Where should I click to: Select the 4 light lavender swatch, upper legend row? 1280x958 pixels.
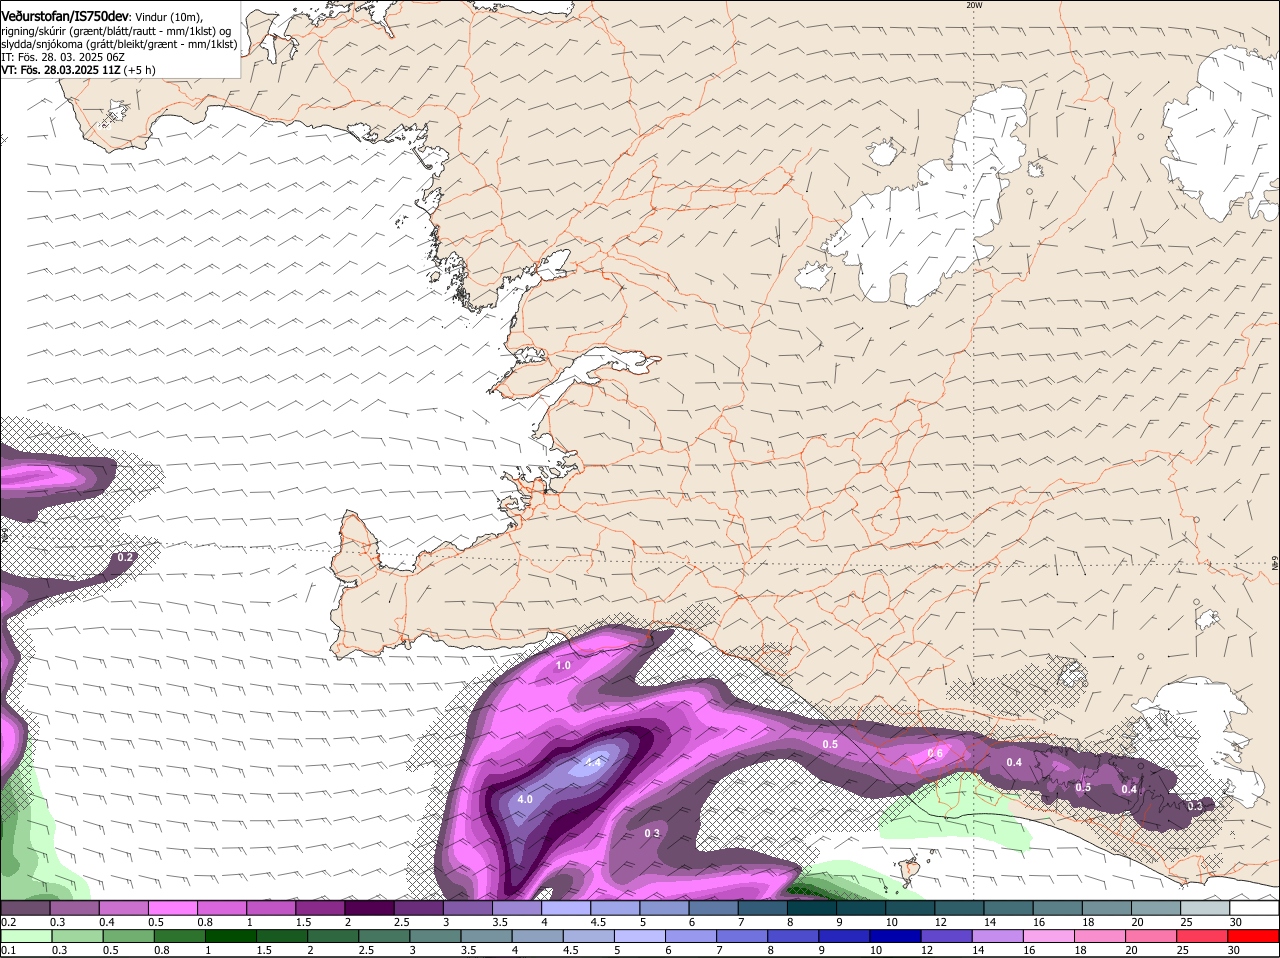pyautogui.click(x=566, y=908)
